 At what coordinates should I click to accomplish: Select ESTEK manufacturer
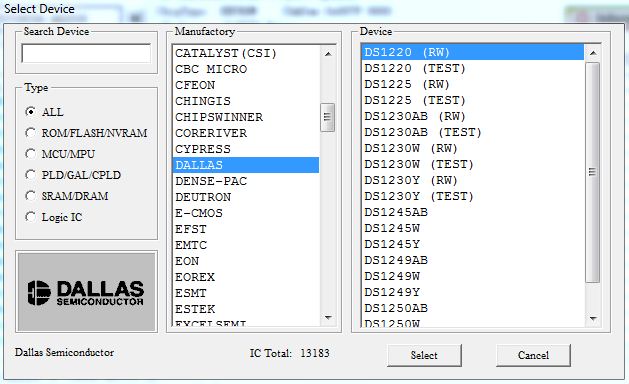coord(246,309)
